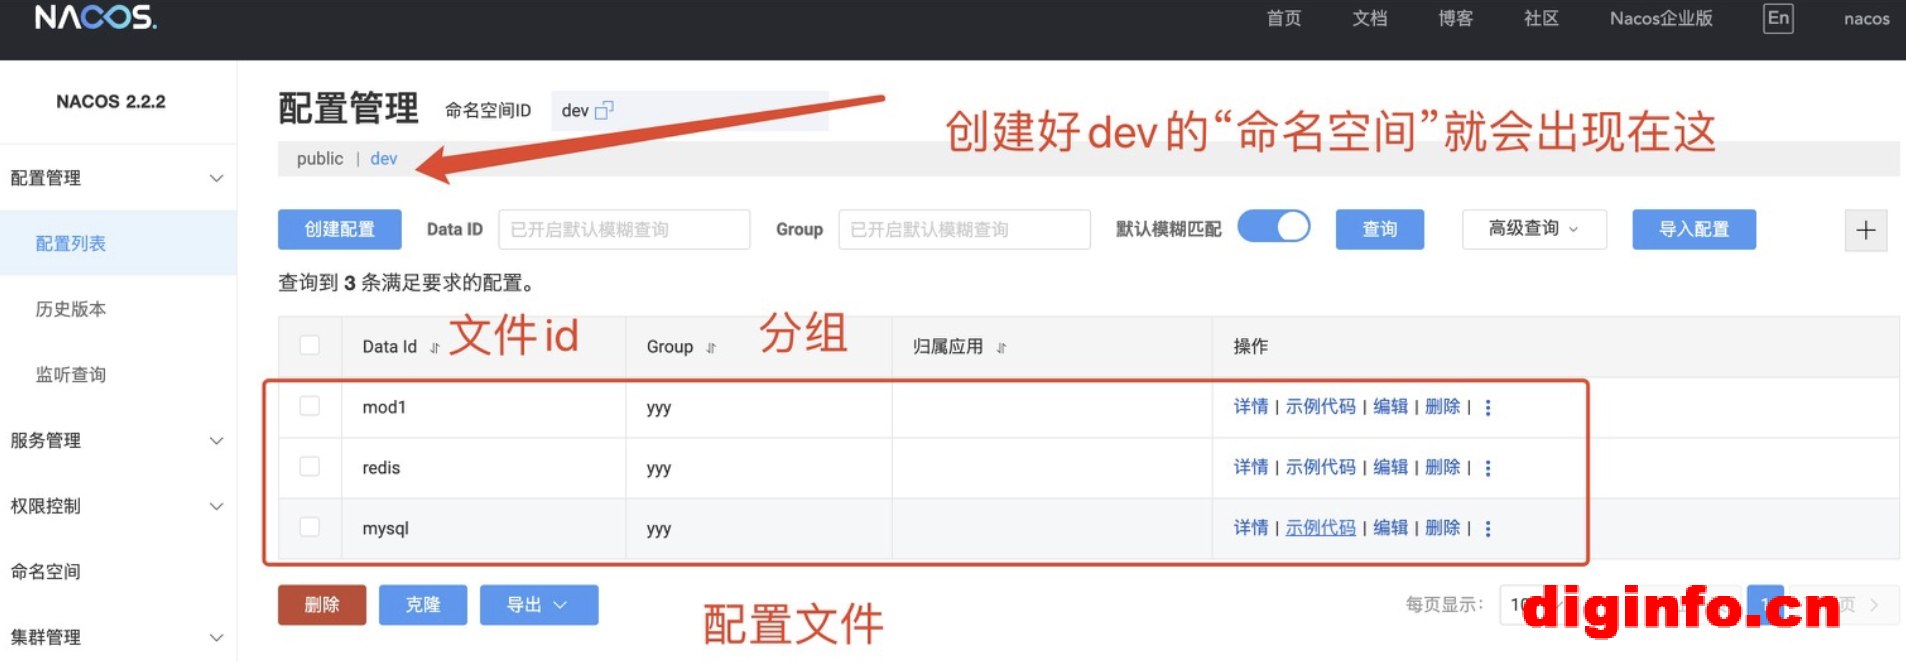The width and height of the screenshot is (1906, 662).
Task: Open 示例代码 for mod1 config
Action: [1321, 406]
